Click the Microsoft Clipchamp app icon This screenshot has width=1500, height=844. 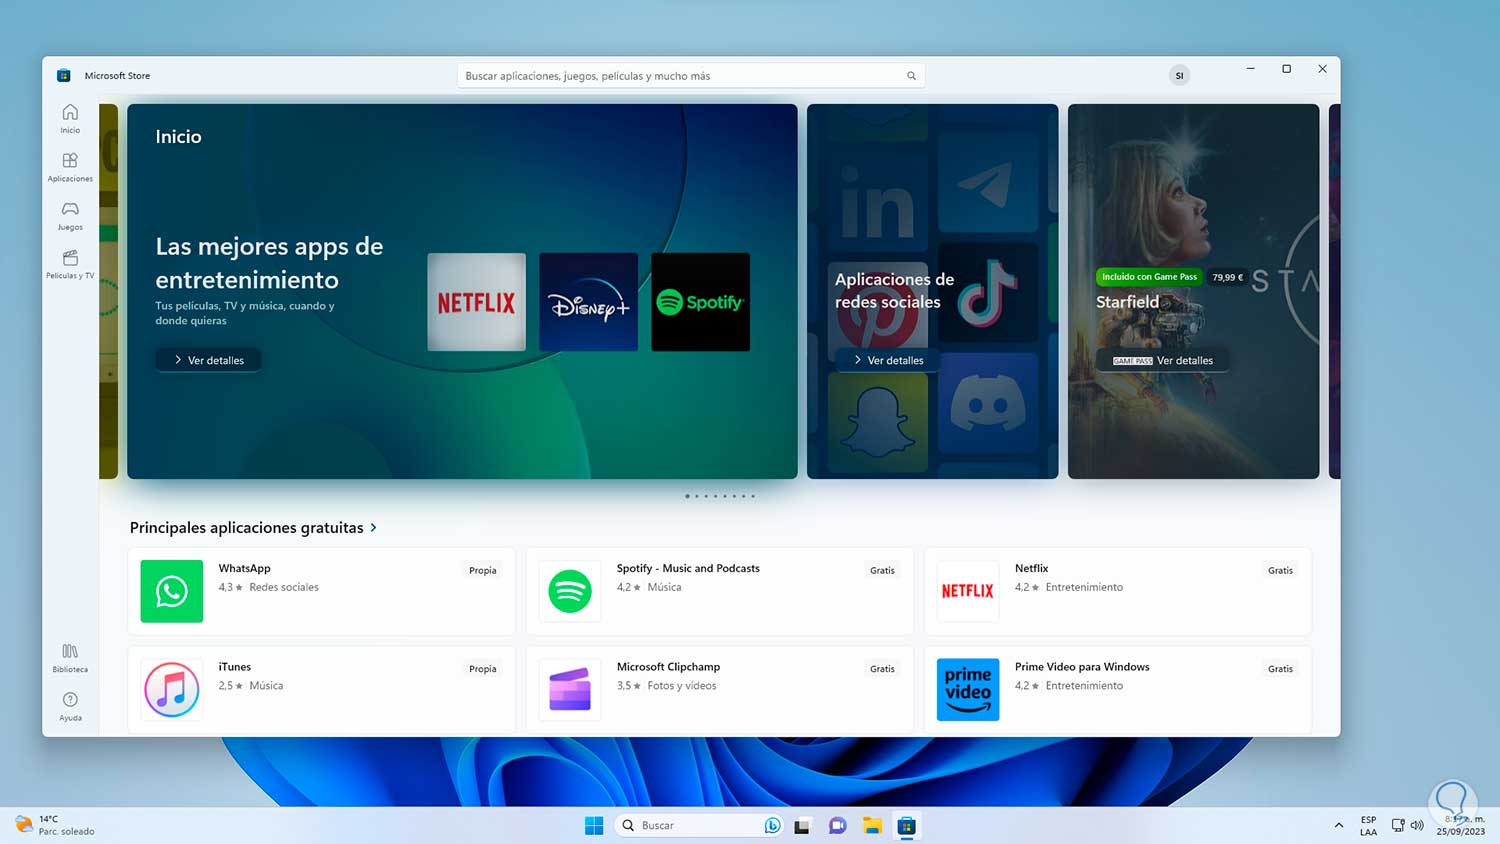[570, 689]
